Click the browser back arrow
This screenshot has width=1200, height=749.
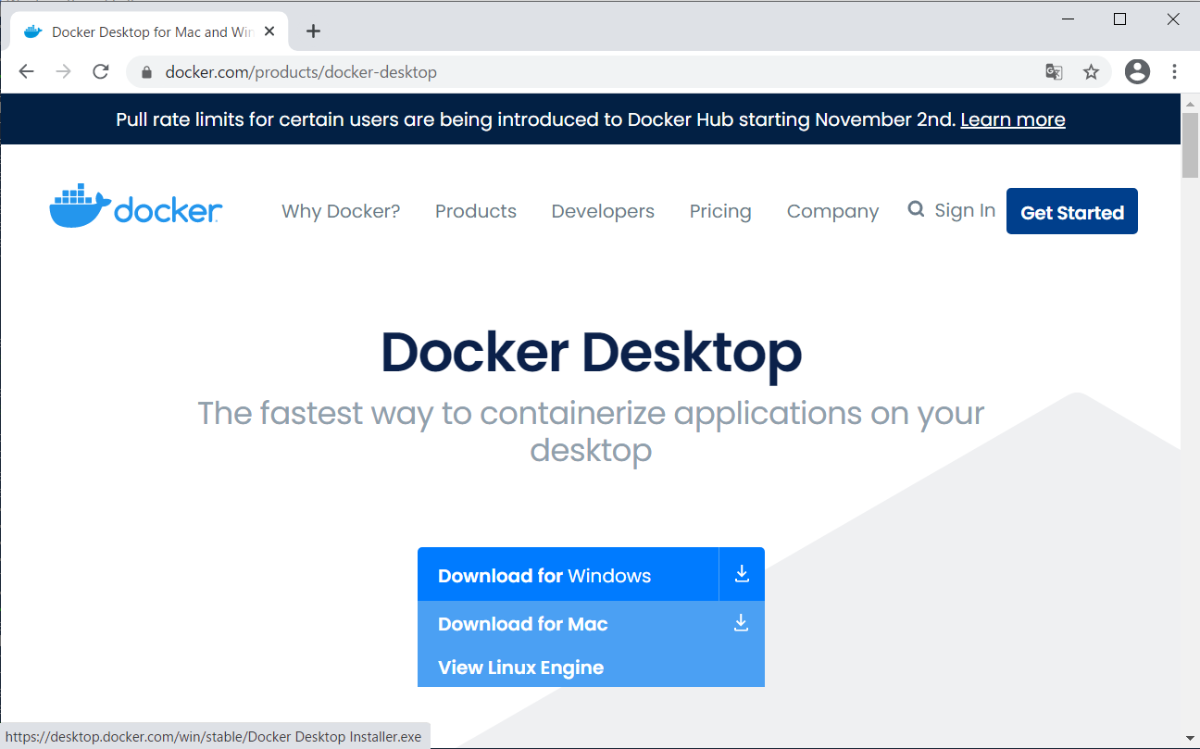27,72
